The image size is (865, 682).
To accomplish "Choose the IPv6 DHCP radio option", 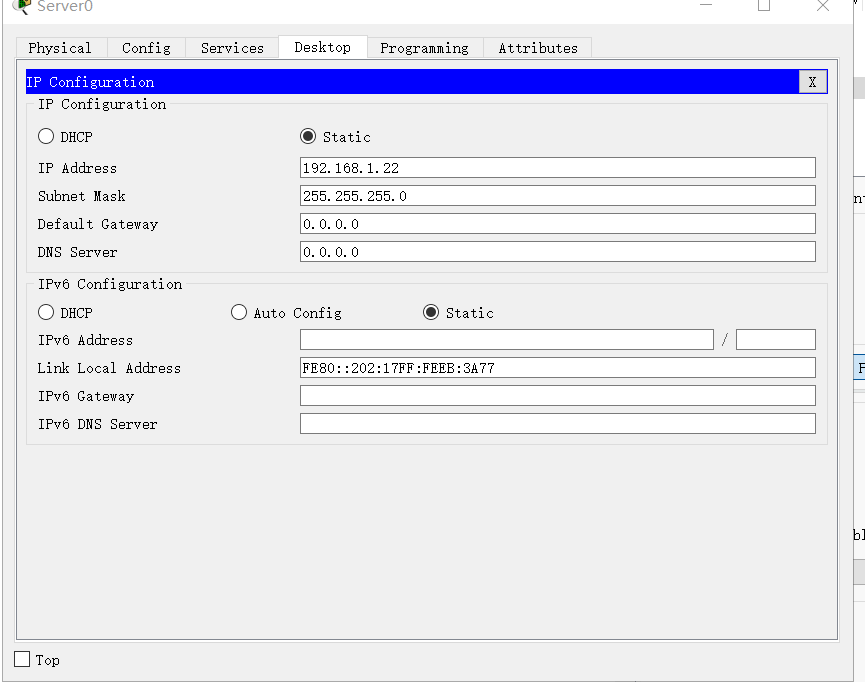I will [x=46, y=312].
